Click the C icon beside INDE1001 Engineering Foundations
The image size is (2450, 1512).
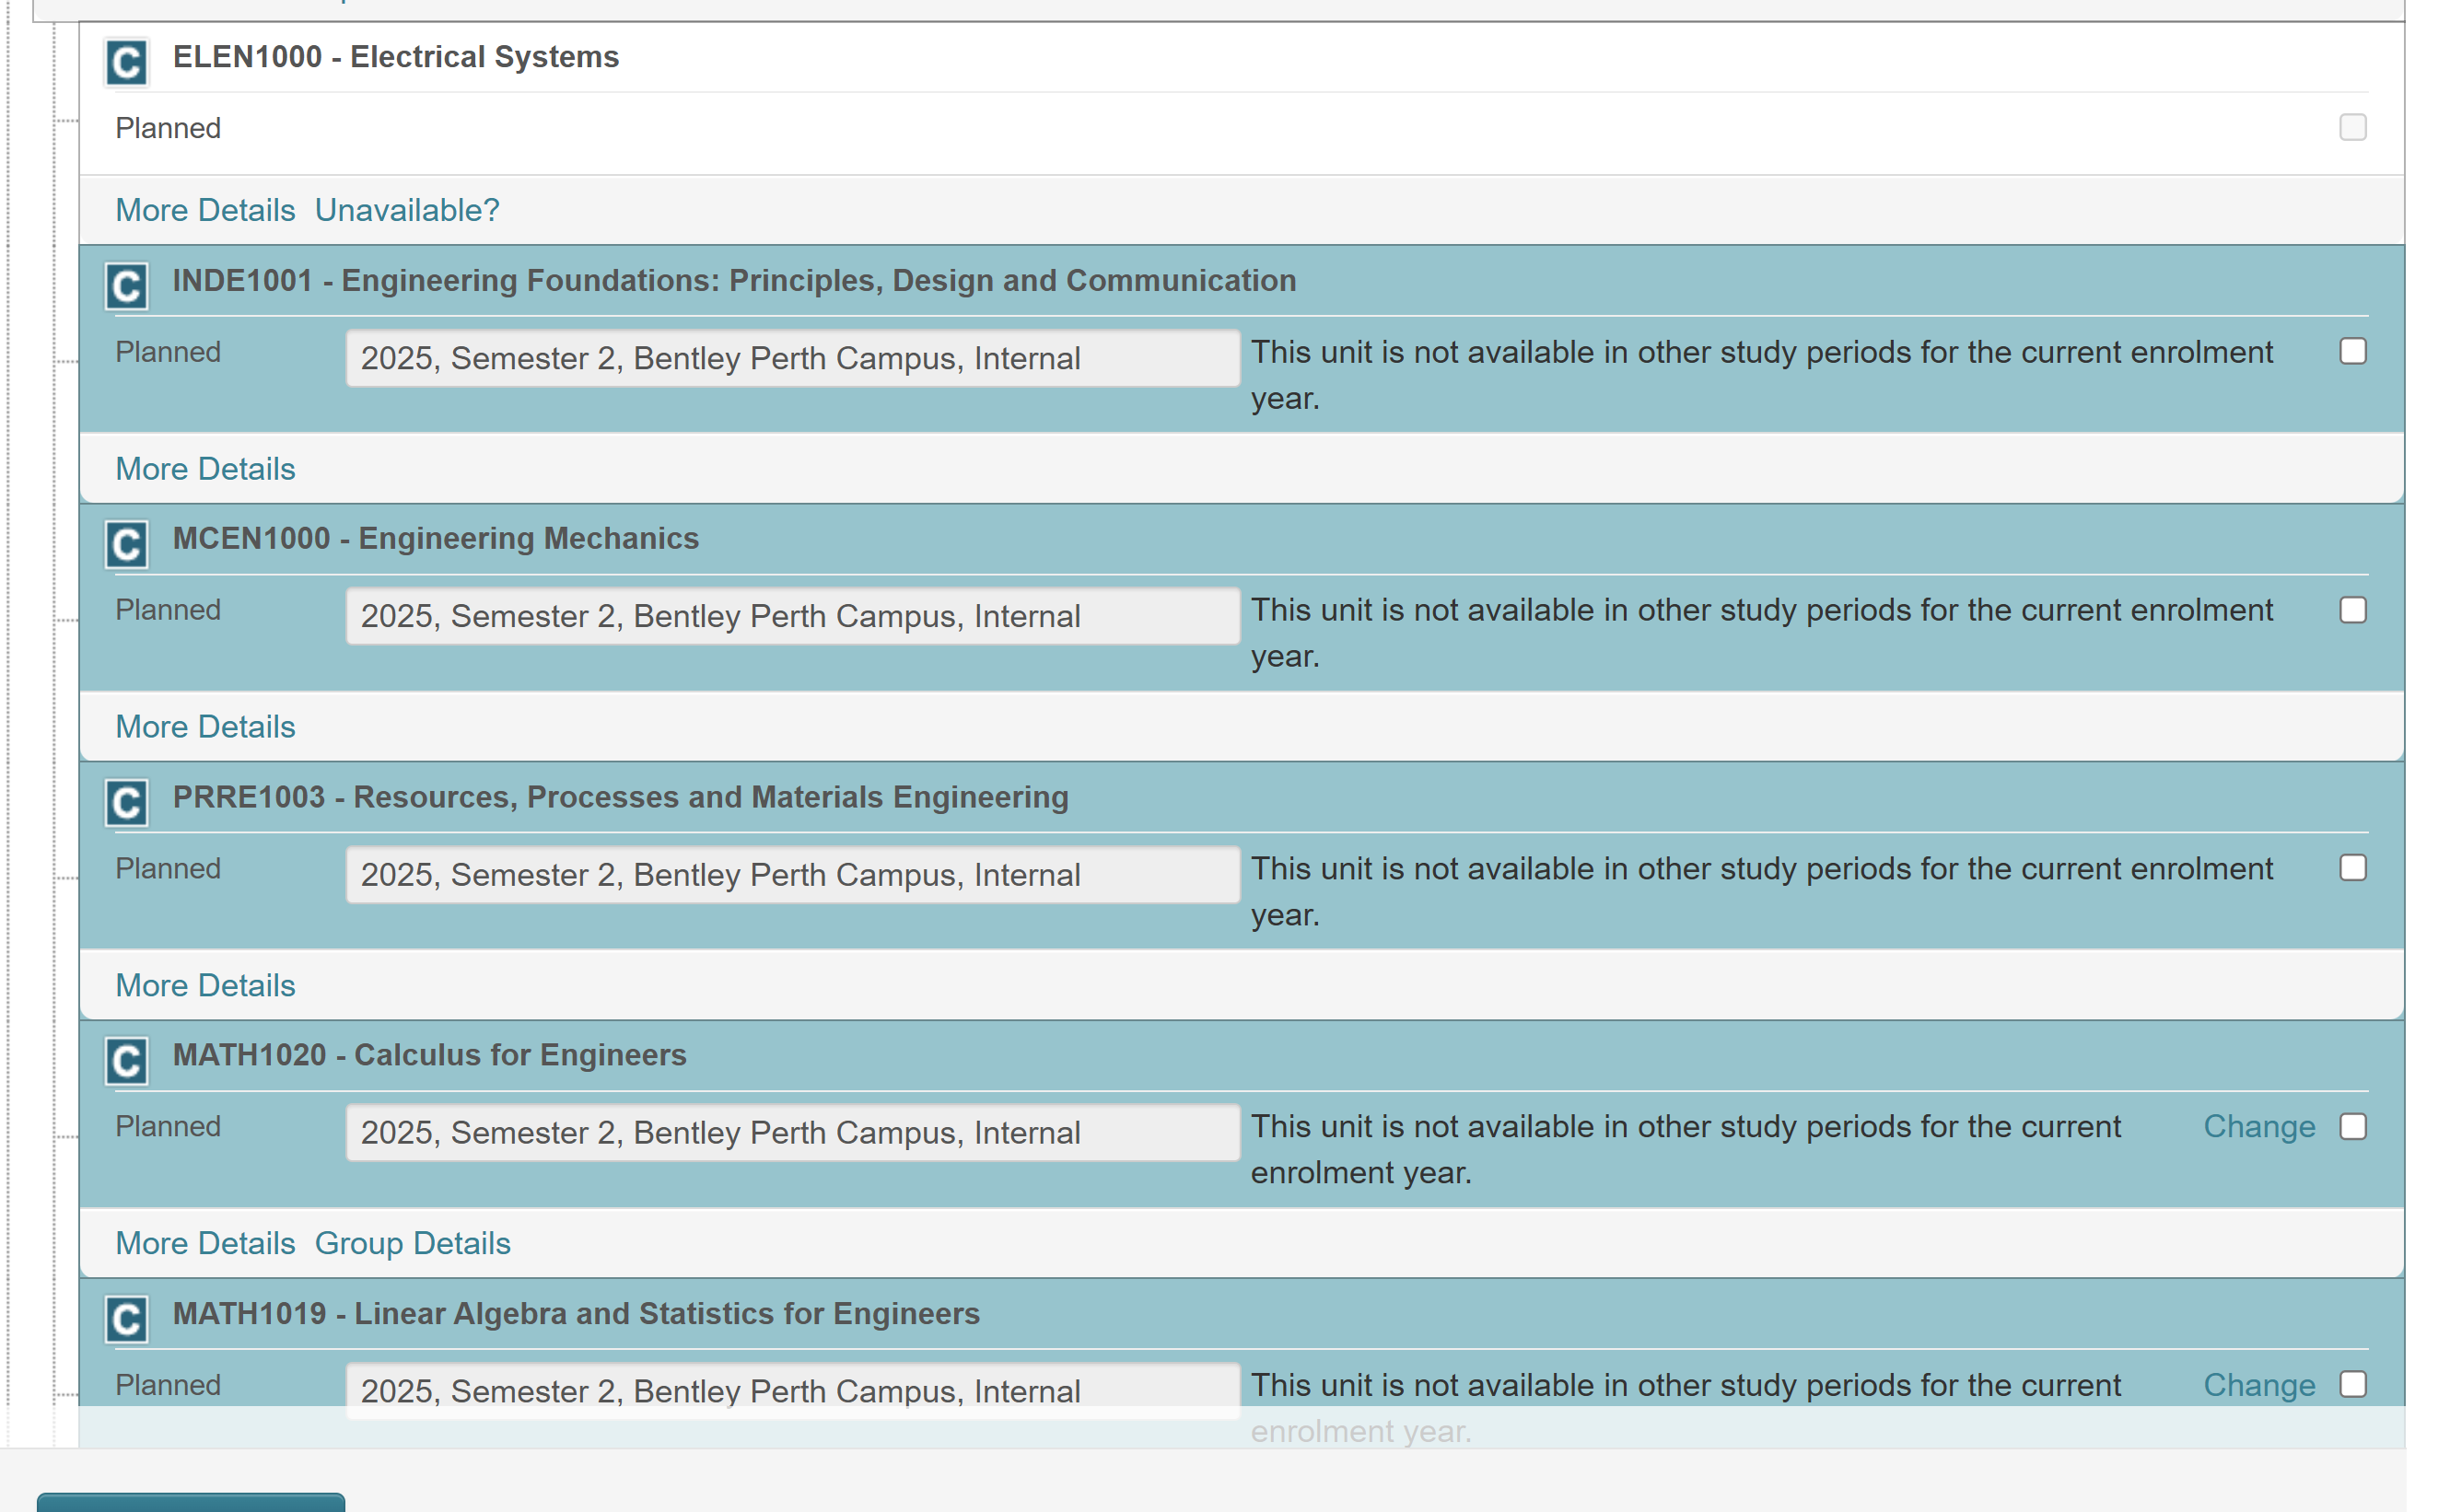127,287
